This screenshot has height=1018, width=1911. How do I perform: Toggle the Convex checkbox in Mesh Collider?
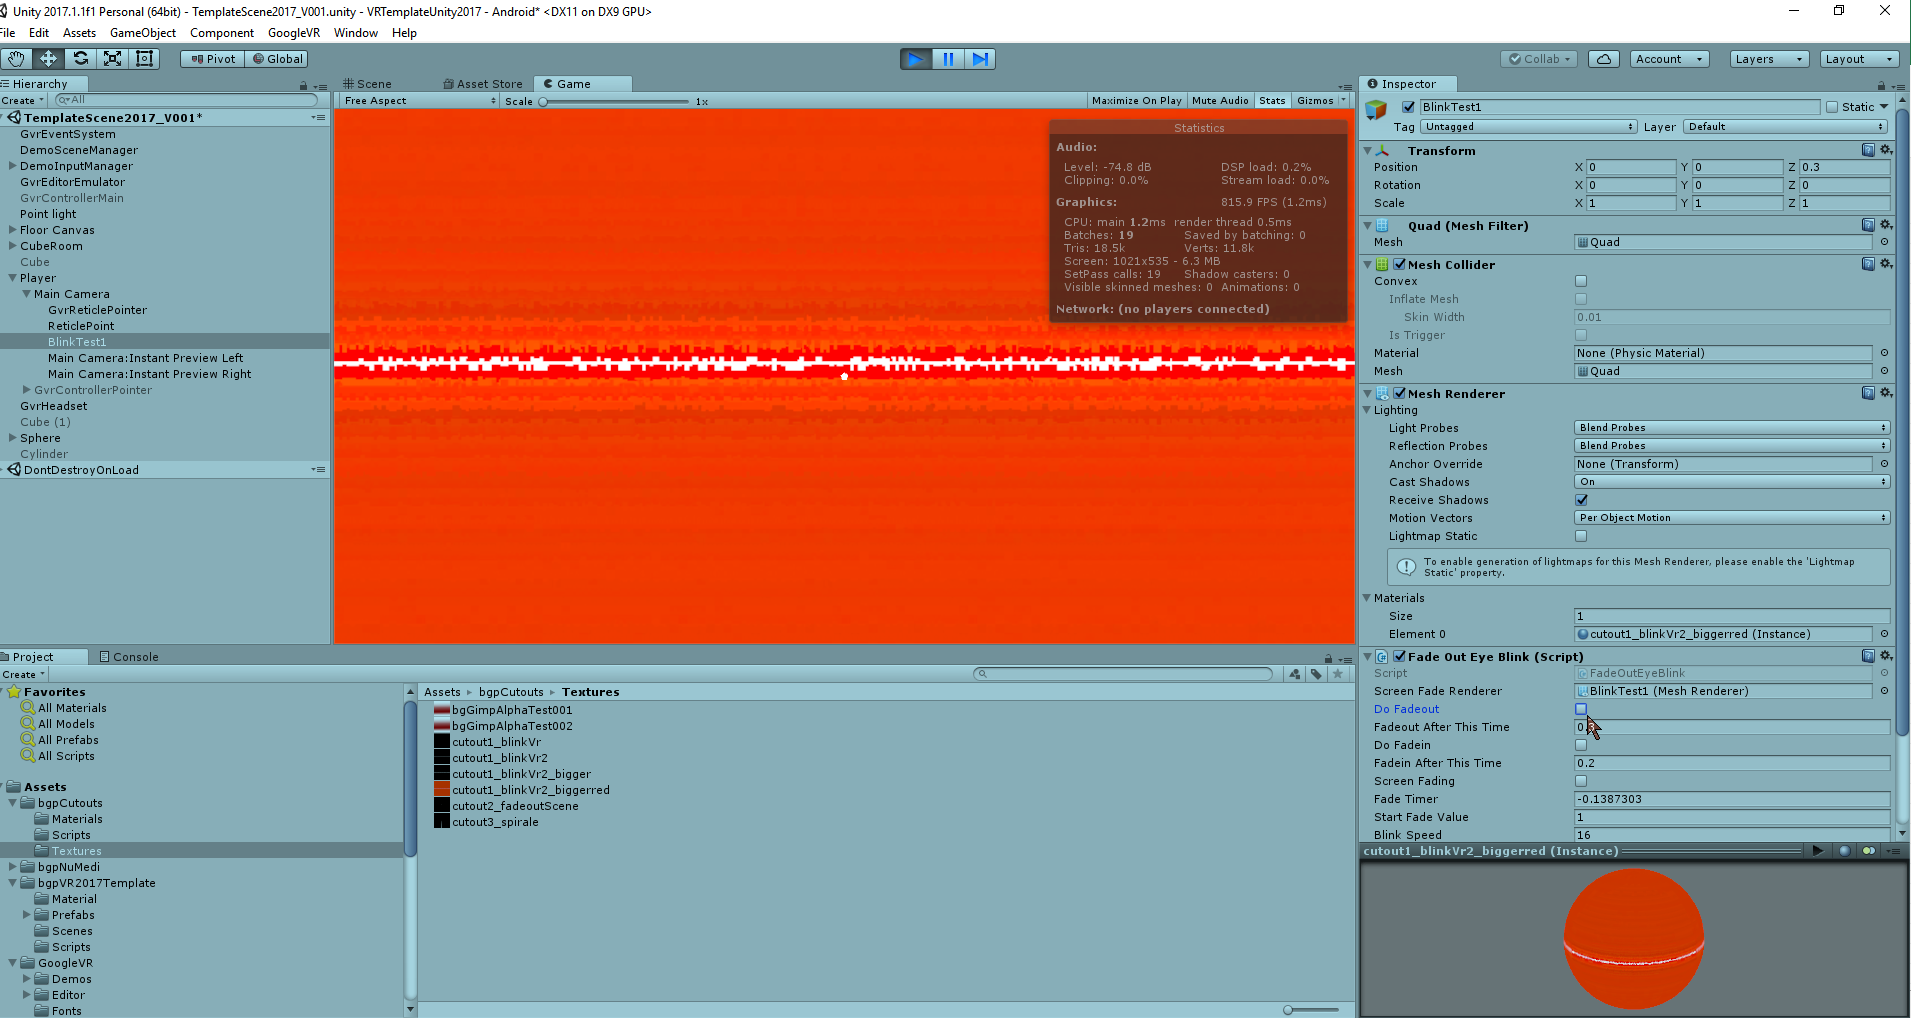pyautogui.click(x=1581, y=281)
